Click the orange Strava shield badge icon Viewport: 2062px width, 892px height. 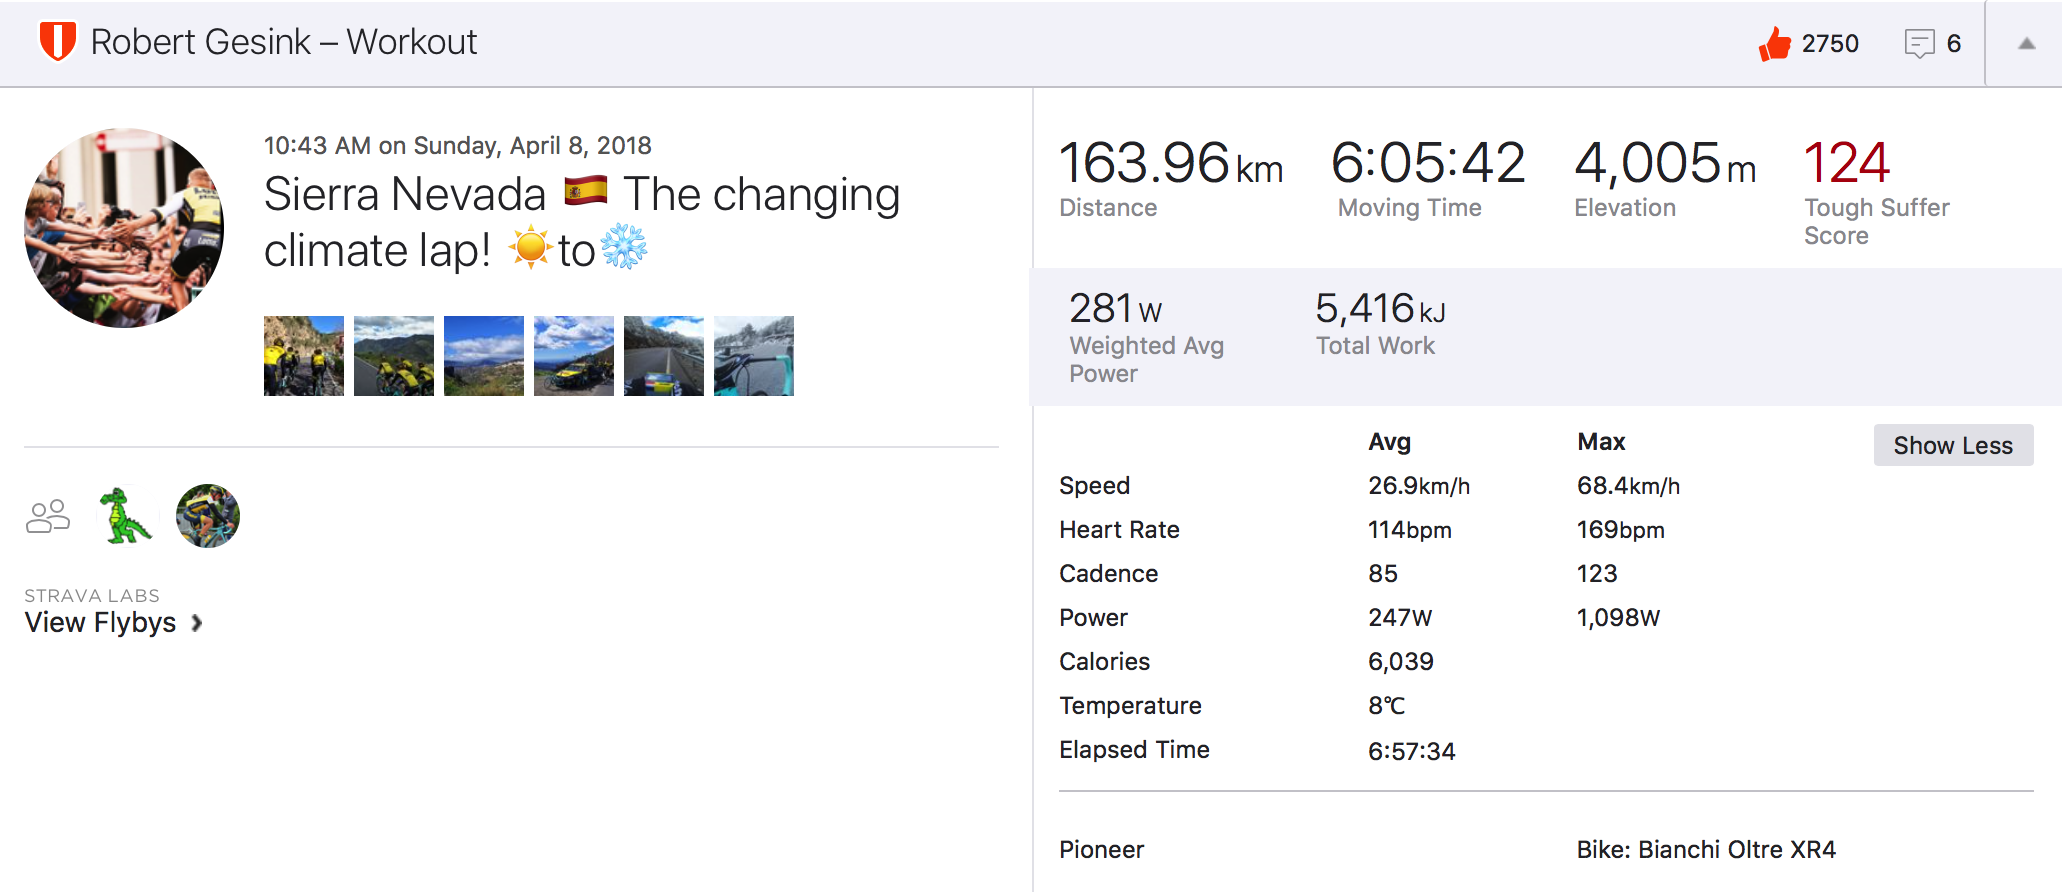57,42
